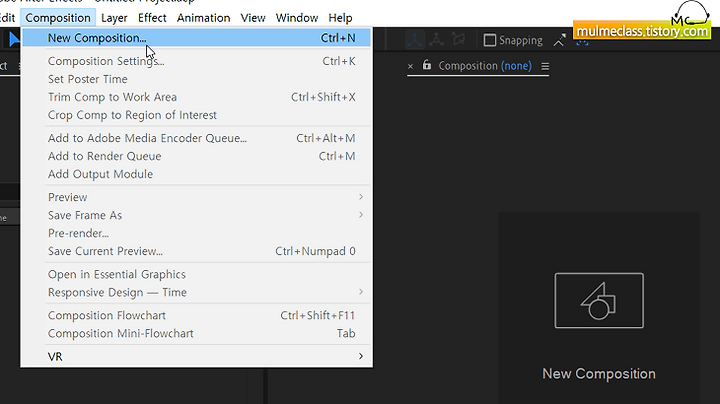Select Open in Essential Graphics

click(x=197, y=274)
